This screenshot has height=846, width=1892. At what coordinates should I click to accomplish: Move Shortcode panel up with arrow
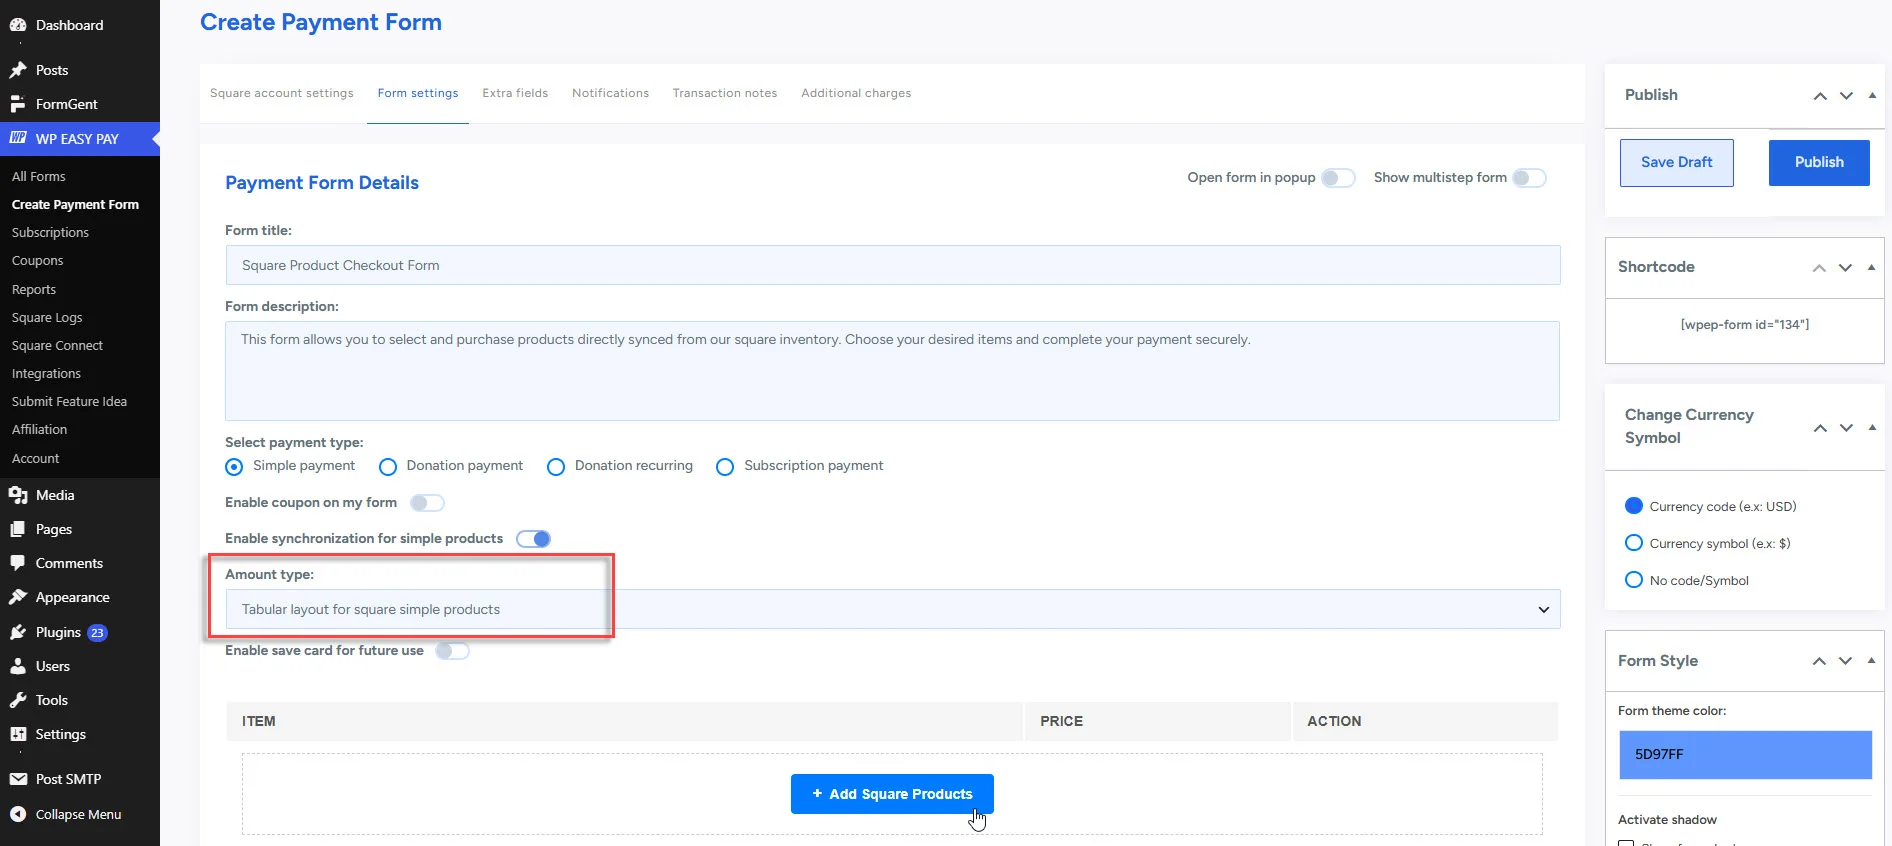coord(1819,268)
